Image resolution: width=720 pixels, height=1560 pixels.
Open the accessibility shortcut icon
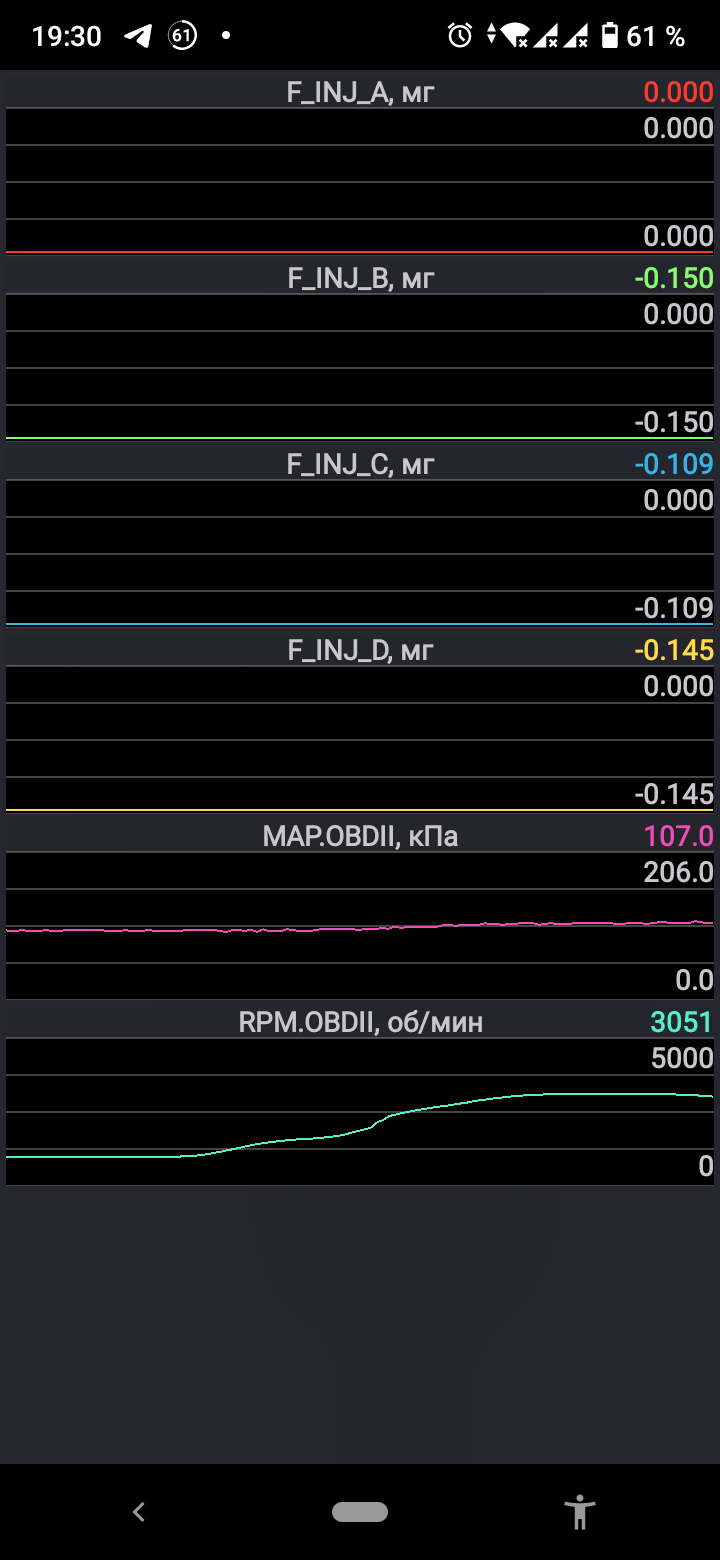pyautogui.click(x=580, y=1511)
